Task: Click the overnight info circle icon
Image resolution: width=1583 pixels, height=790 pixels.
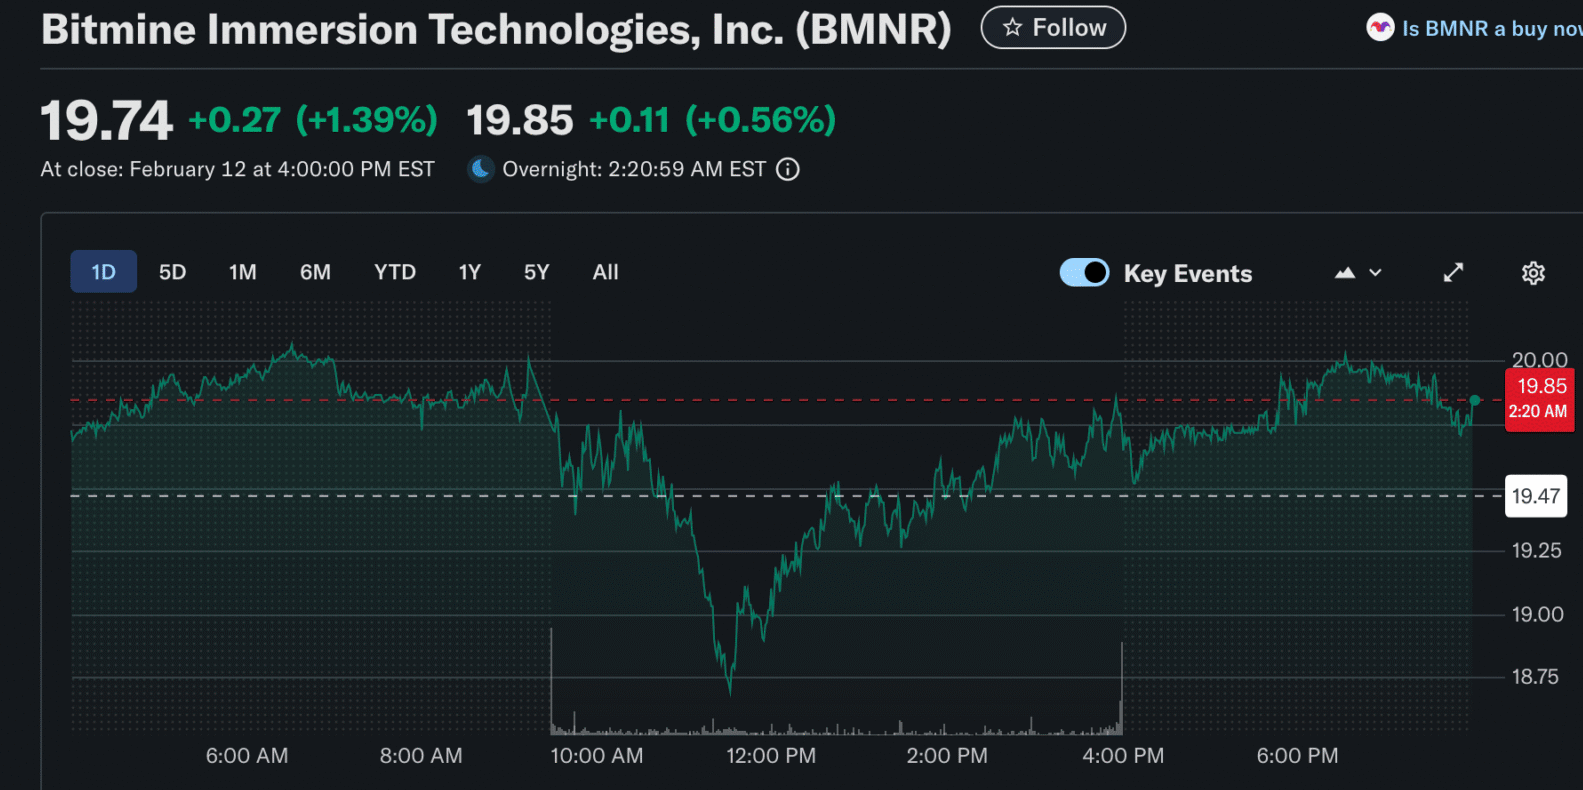Action: [x=788, y=169]
